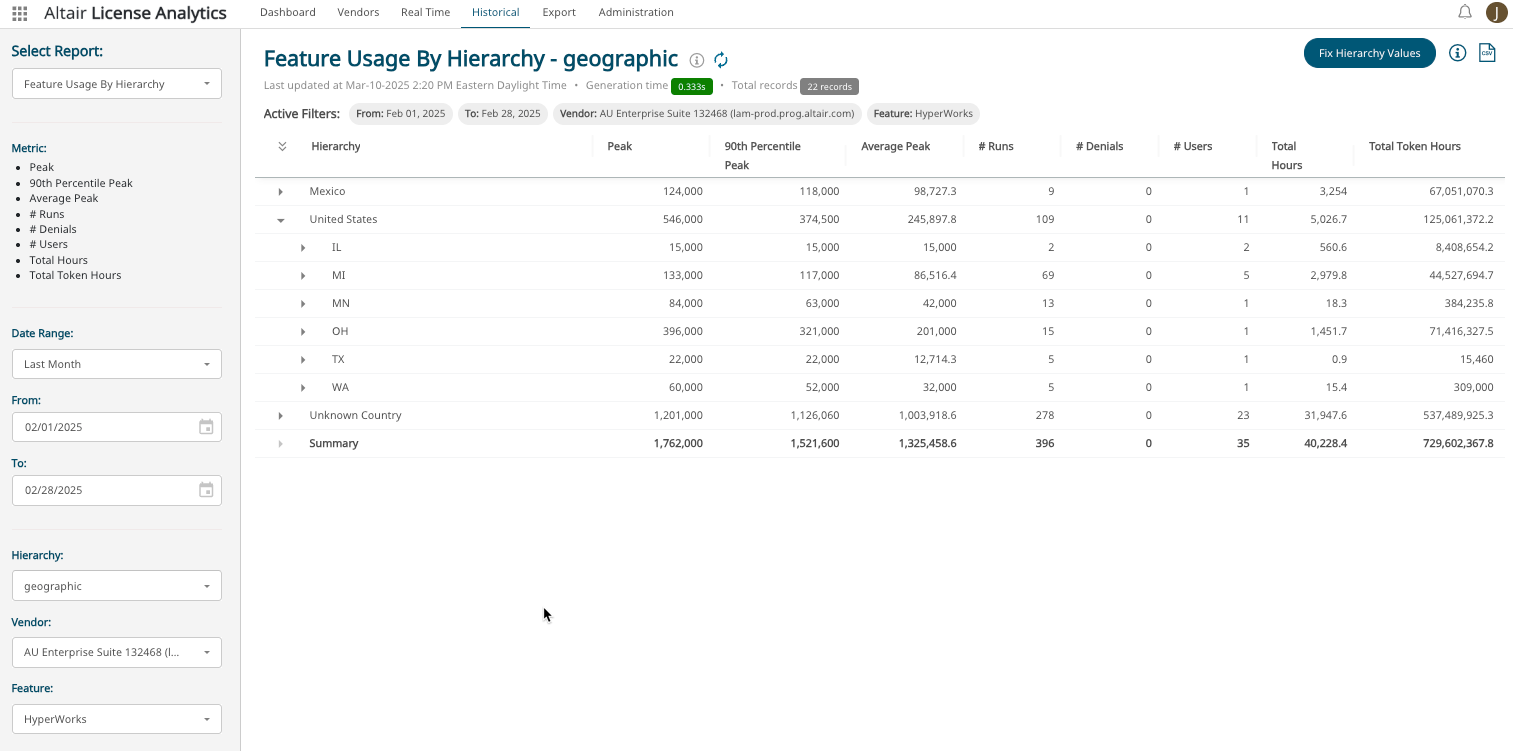Click the expand-all rows double chevron icon

pyautogui.click(x=282, y=147)
